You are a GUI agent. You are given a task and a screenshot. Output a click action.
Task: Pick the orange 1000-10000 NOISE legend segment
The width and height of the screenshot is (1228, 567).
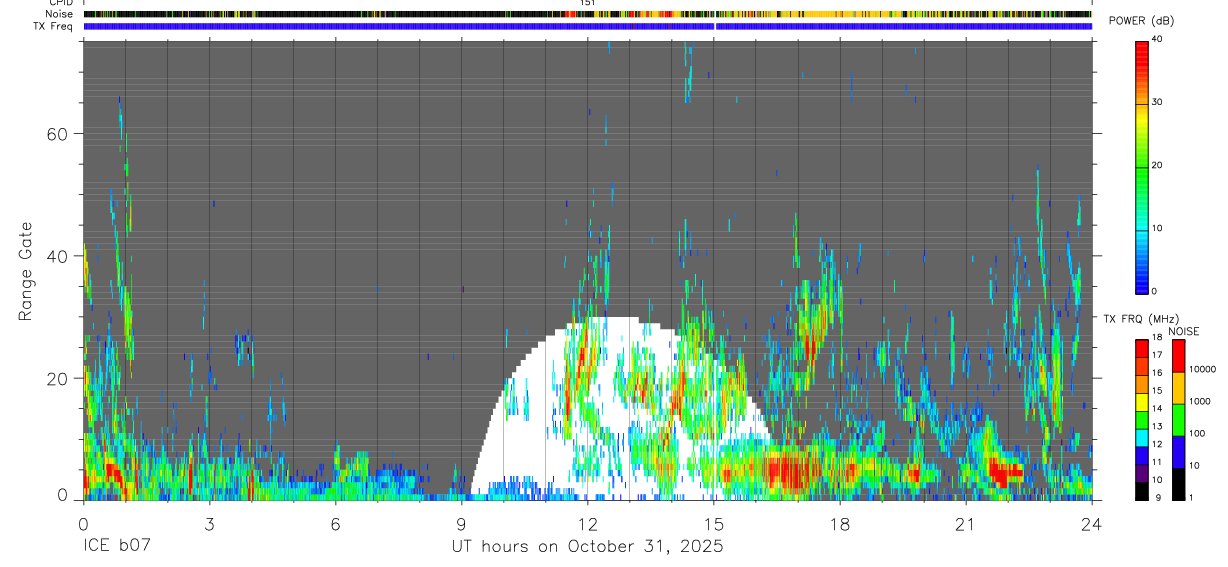point(1178,388)
